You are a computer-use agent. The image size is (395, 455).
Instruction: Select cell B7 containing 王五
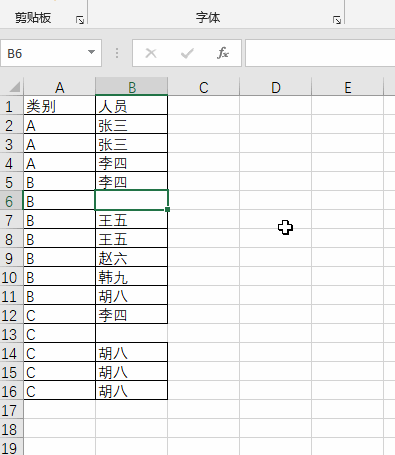pyautogui.click(x=132, y=220)
